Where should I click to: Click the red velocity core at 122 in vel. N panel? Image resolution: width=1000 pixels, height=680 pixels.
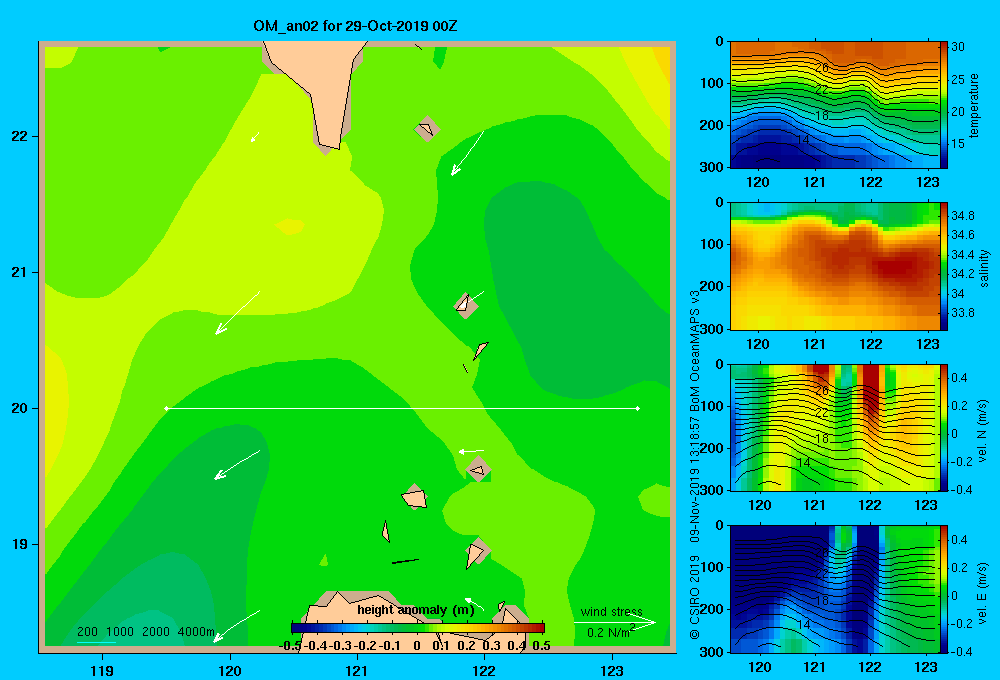click(x=871, y=390)
